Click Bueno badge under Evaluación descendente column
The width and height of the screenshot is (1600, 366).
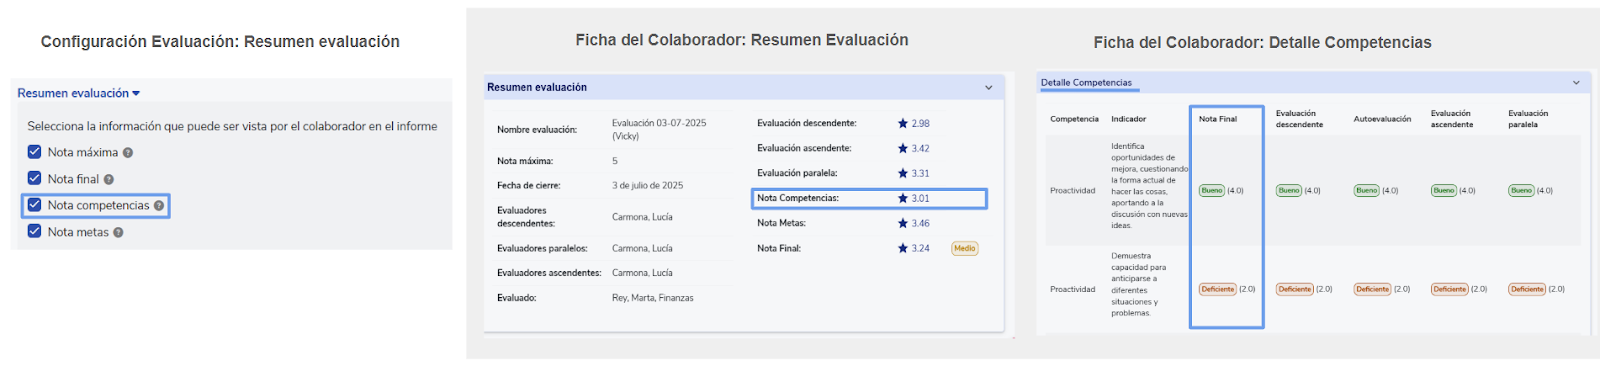(x=1289, y=190)
